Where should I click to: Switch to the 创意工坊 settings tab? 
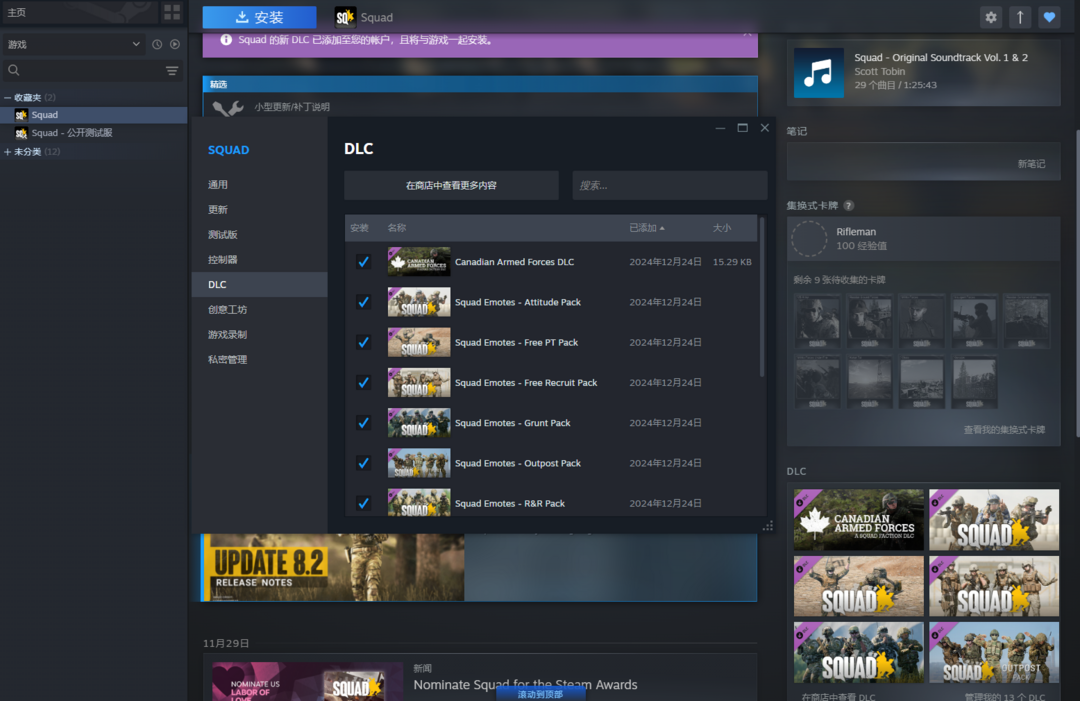[227, 310]
